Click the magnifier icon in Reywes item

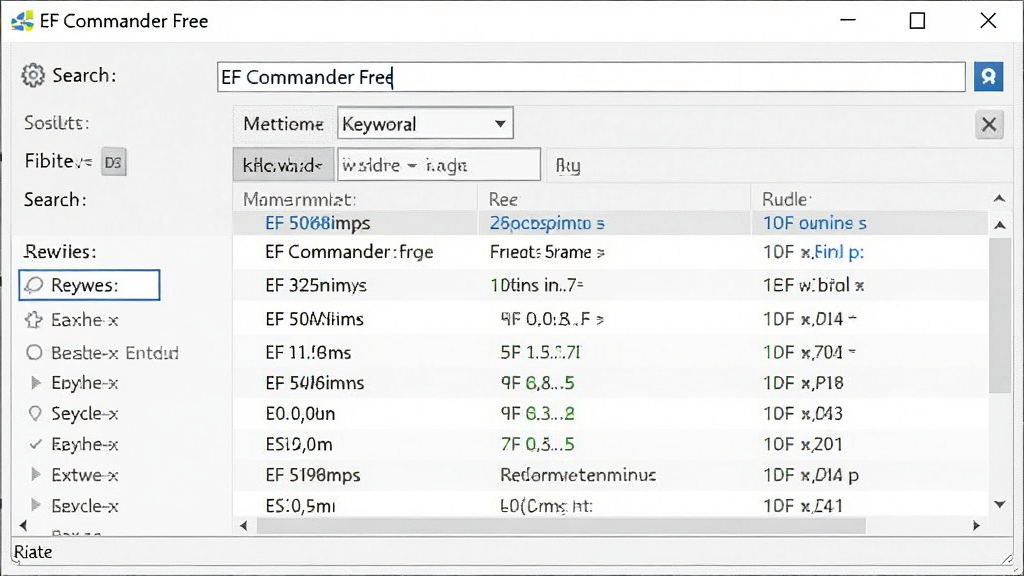[x=34, y=285]
